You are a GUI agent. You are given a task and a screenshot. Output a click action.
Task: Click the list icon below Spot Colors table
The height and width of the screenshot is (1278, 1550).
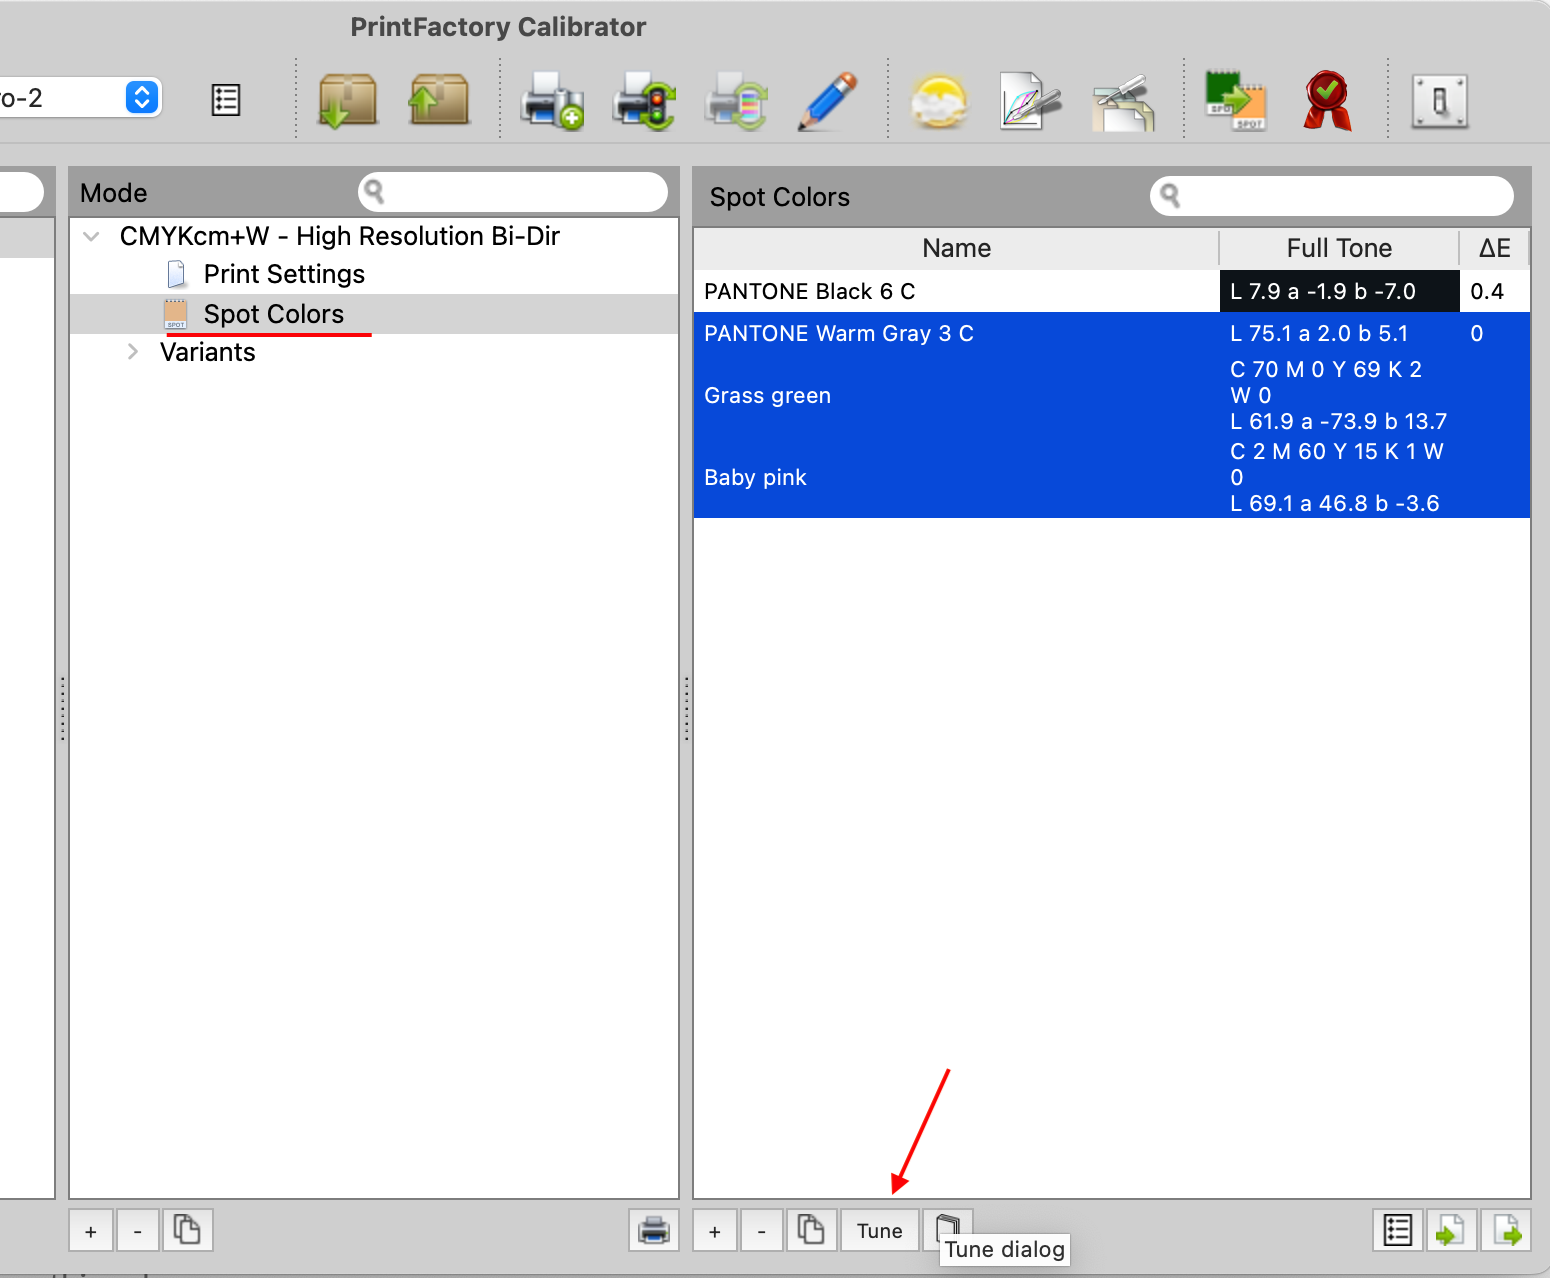click(x=1398, y=1230)
